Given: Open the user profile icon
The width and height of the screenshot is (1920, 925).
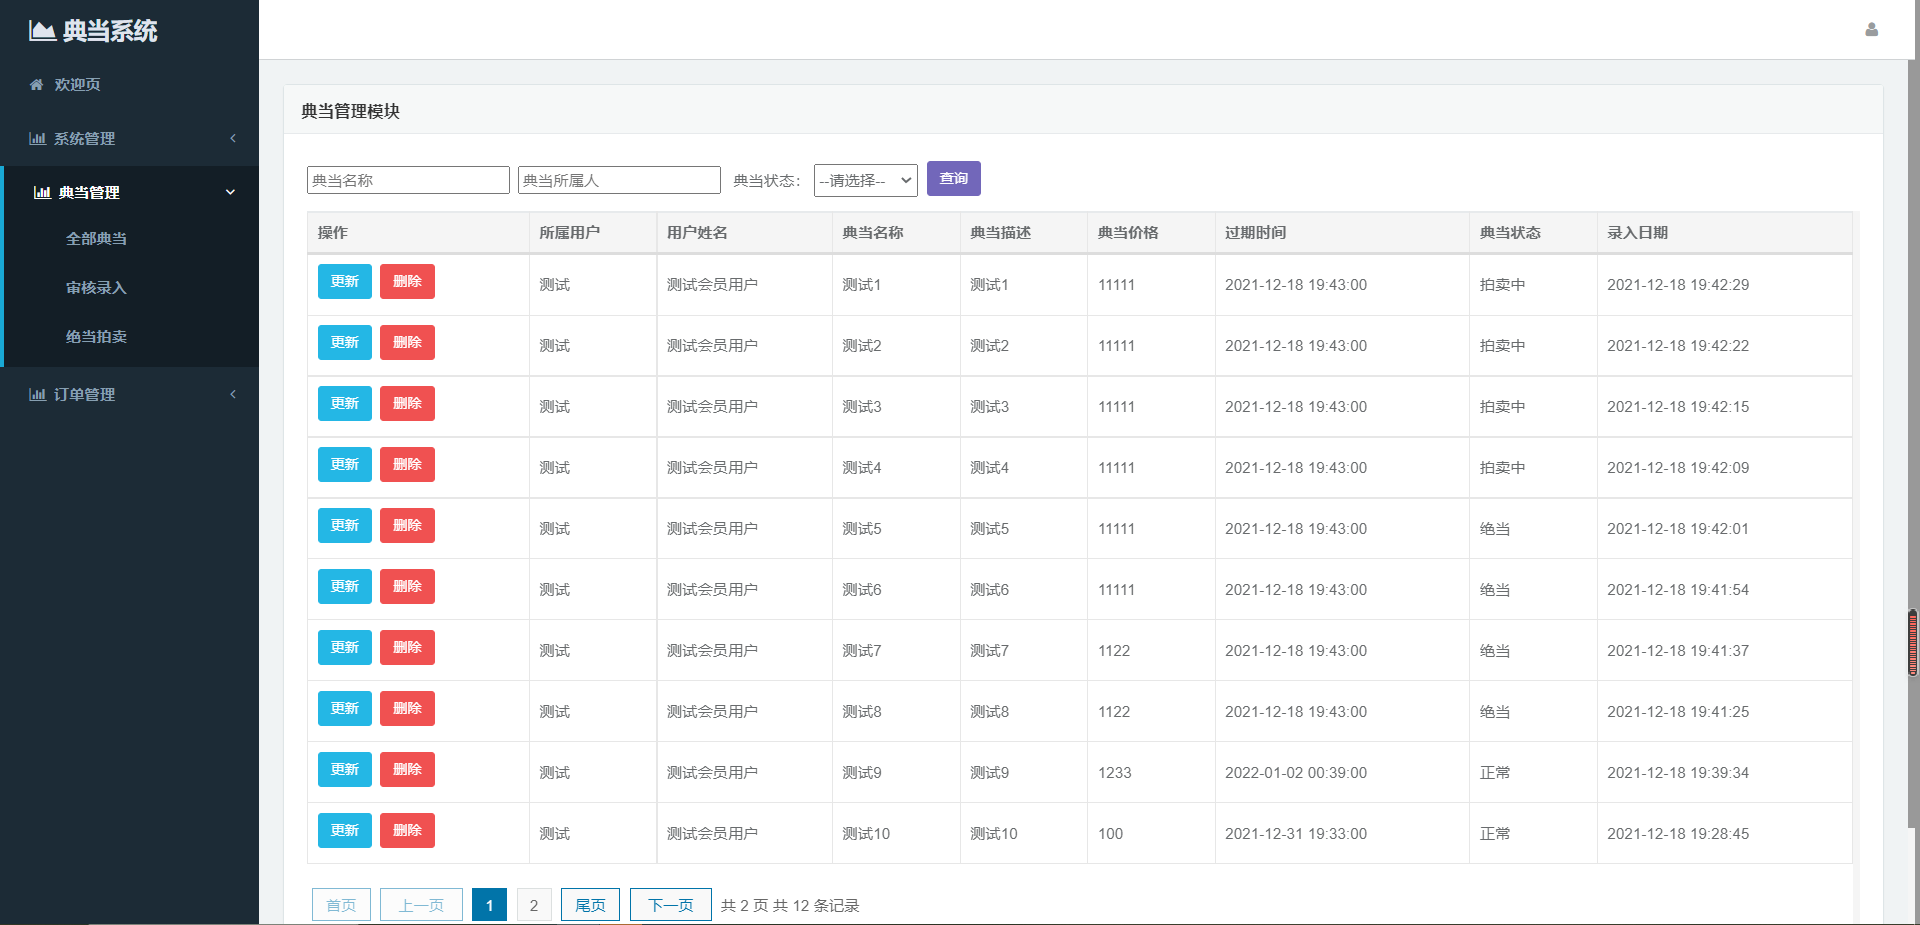Looking at the screenshot, I should [1871, 30].
